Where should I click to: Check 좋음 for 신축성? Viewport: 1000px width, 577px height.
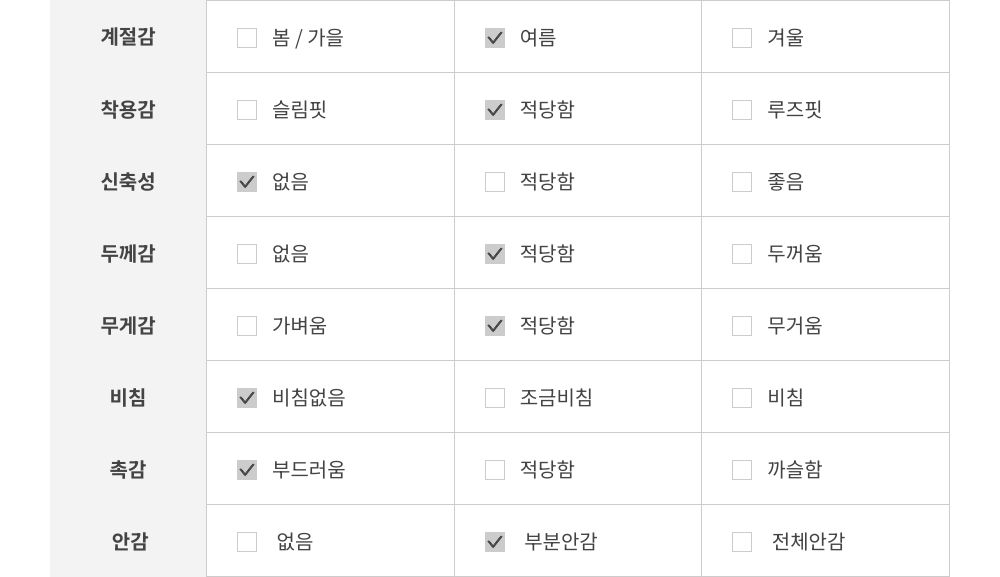tap(742, 182)
